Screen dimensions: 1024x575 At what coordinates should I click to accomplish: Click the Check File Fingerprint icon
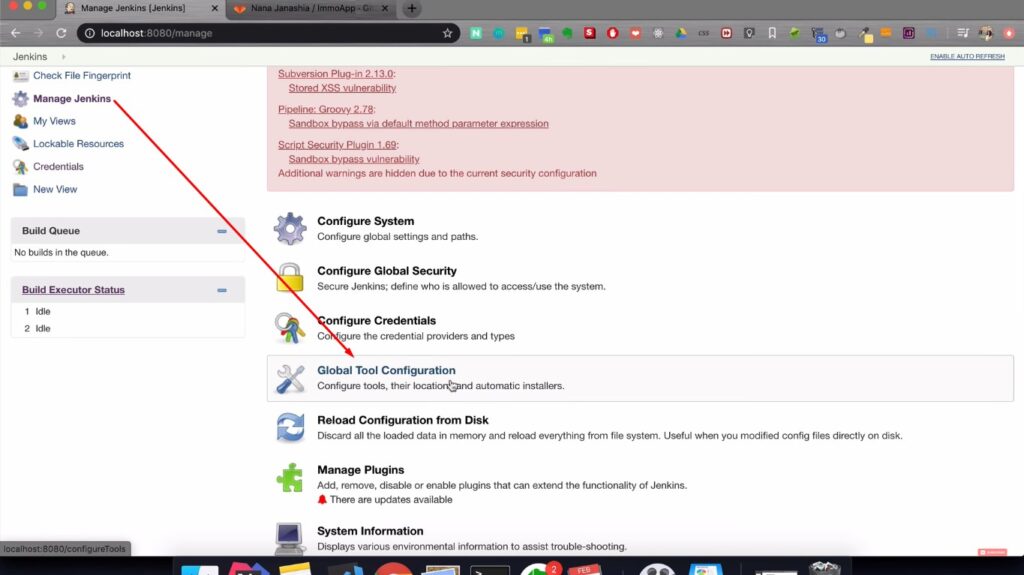click(20, 76)
